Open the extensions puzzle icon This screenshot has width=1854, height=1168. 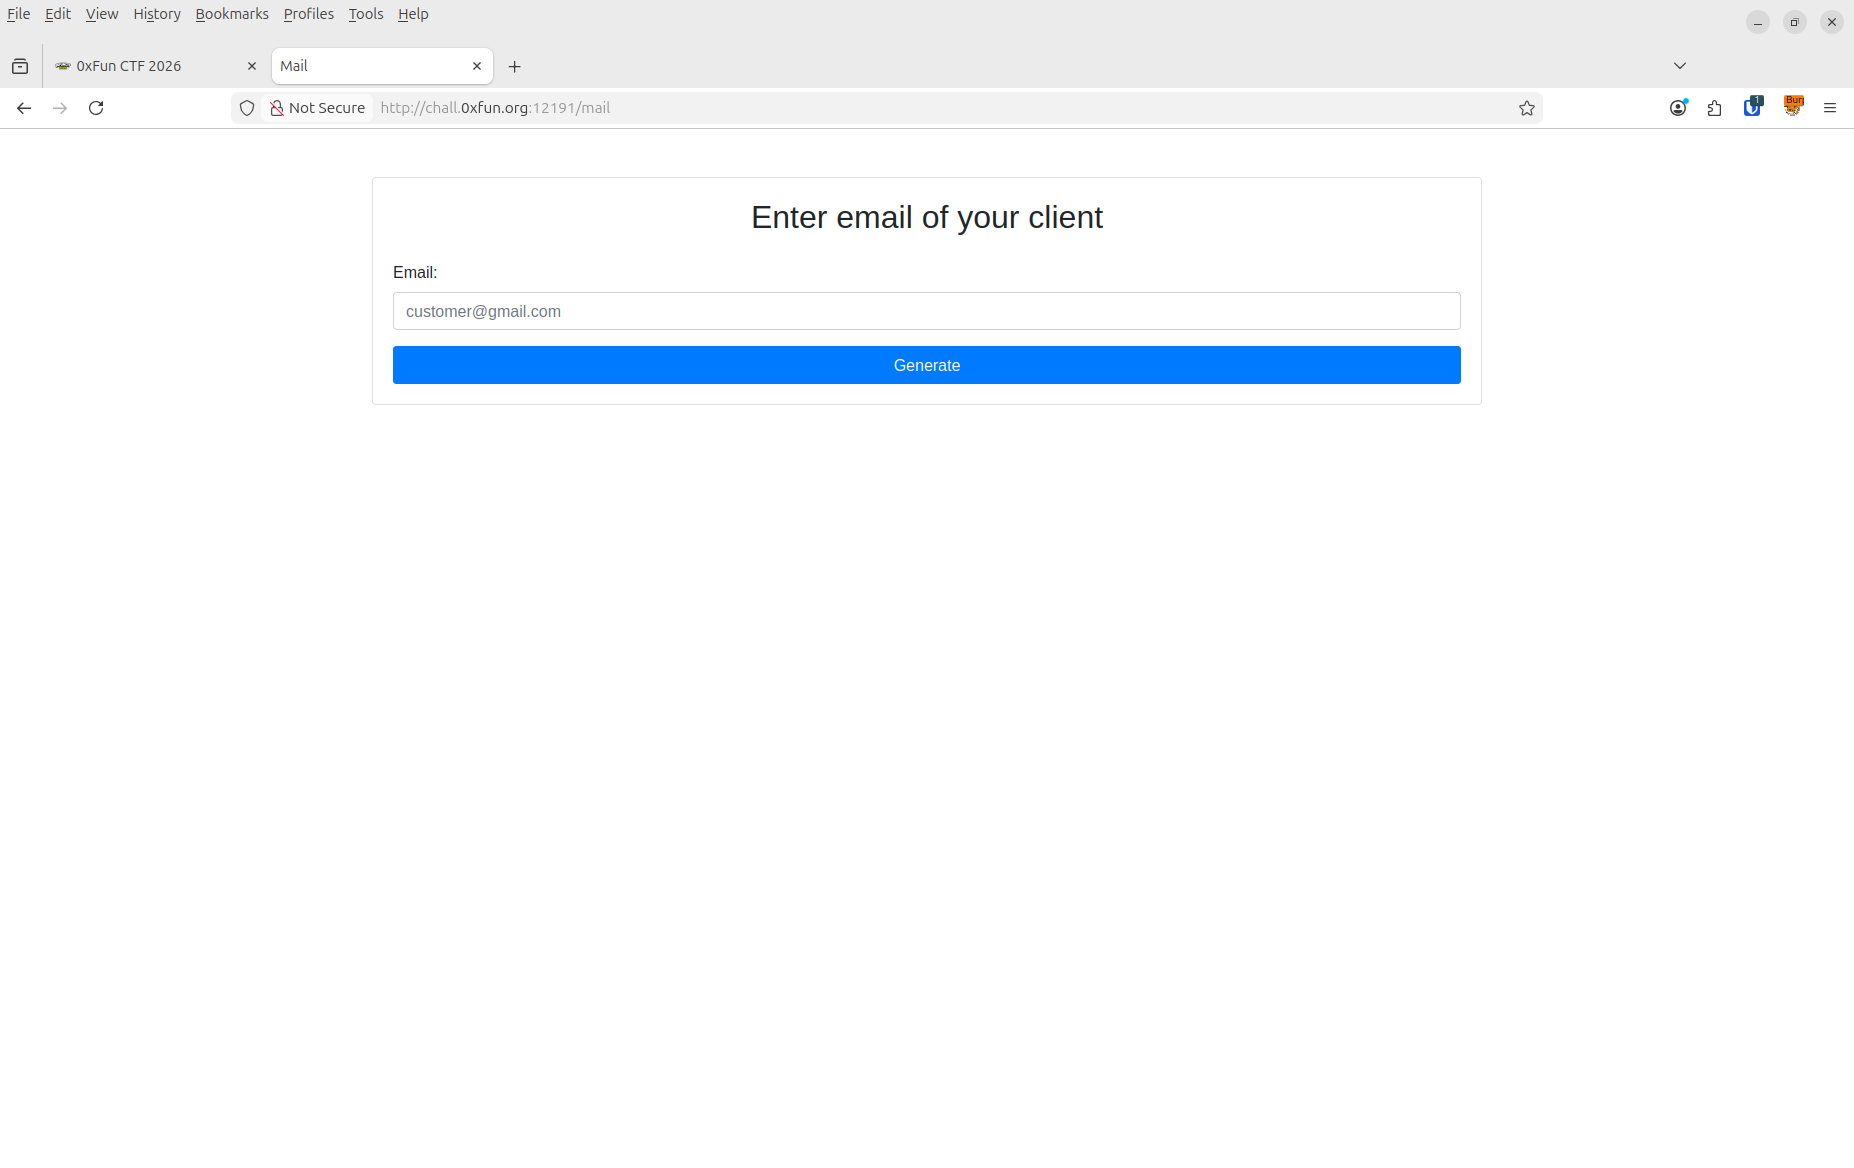coord(1715,108)
